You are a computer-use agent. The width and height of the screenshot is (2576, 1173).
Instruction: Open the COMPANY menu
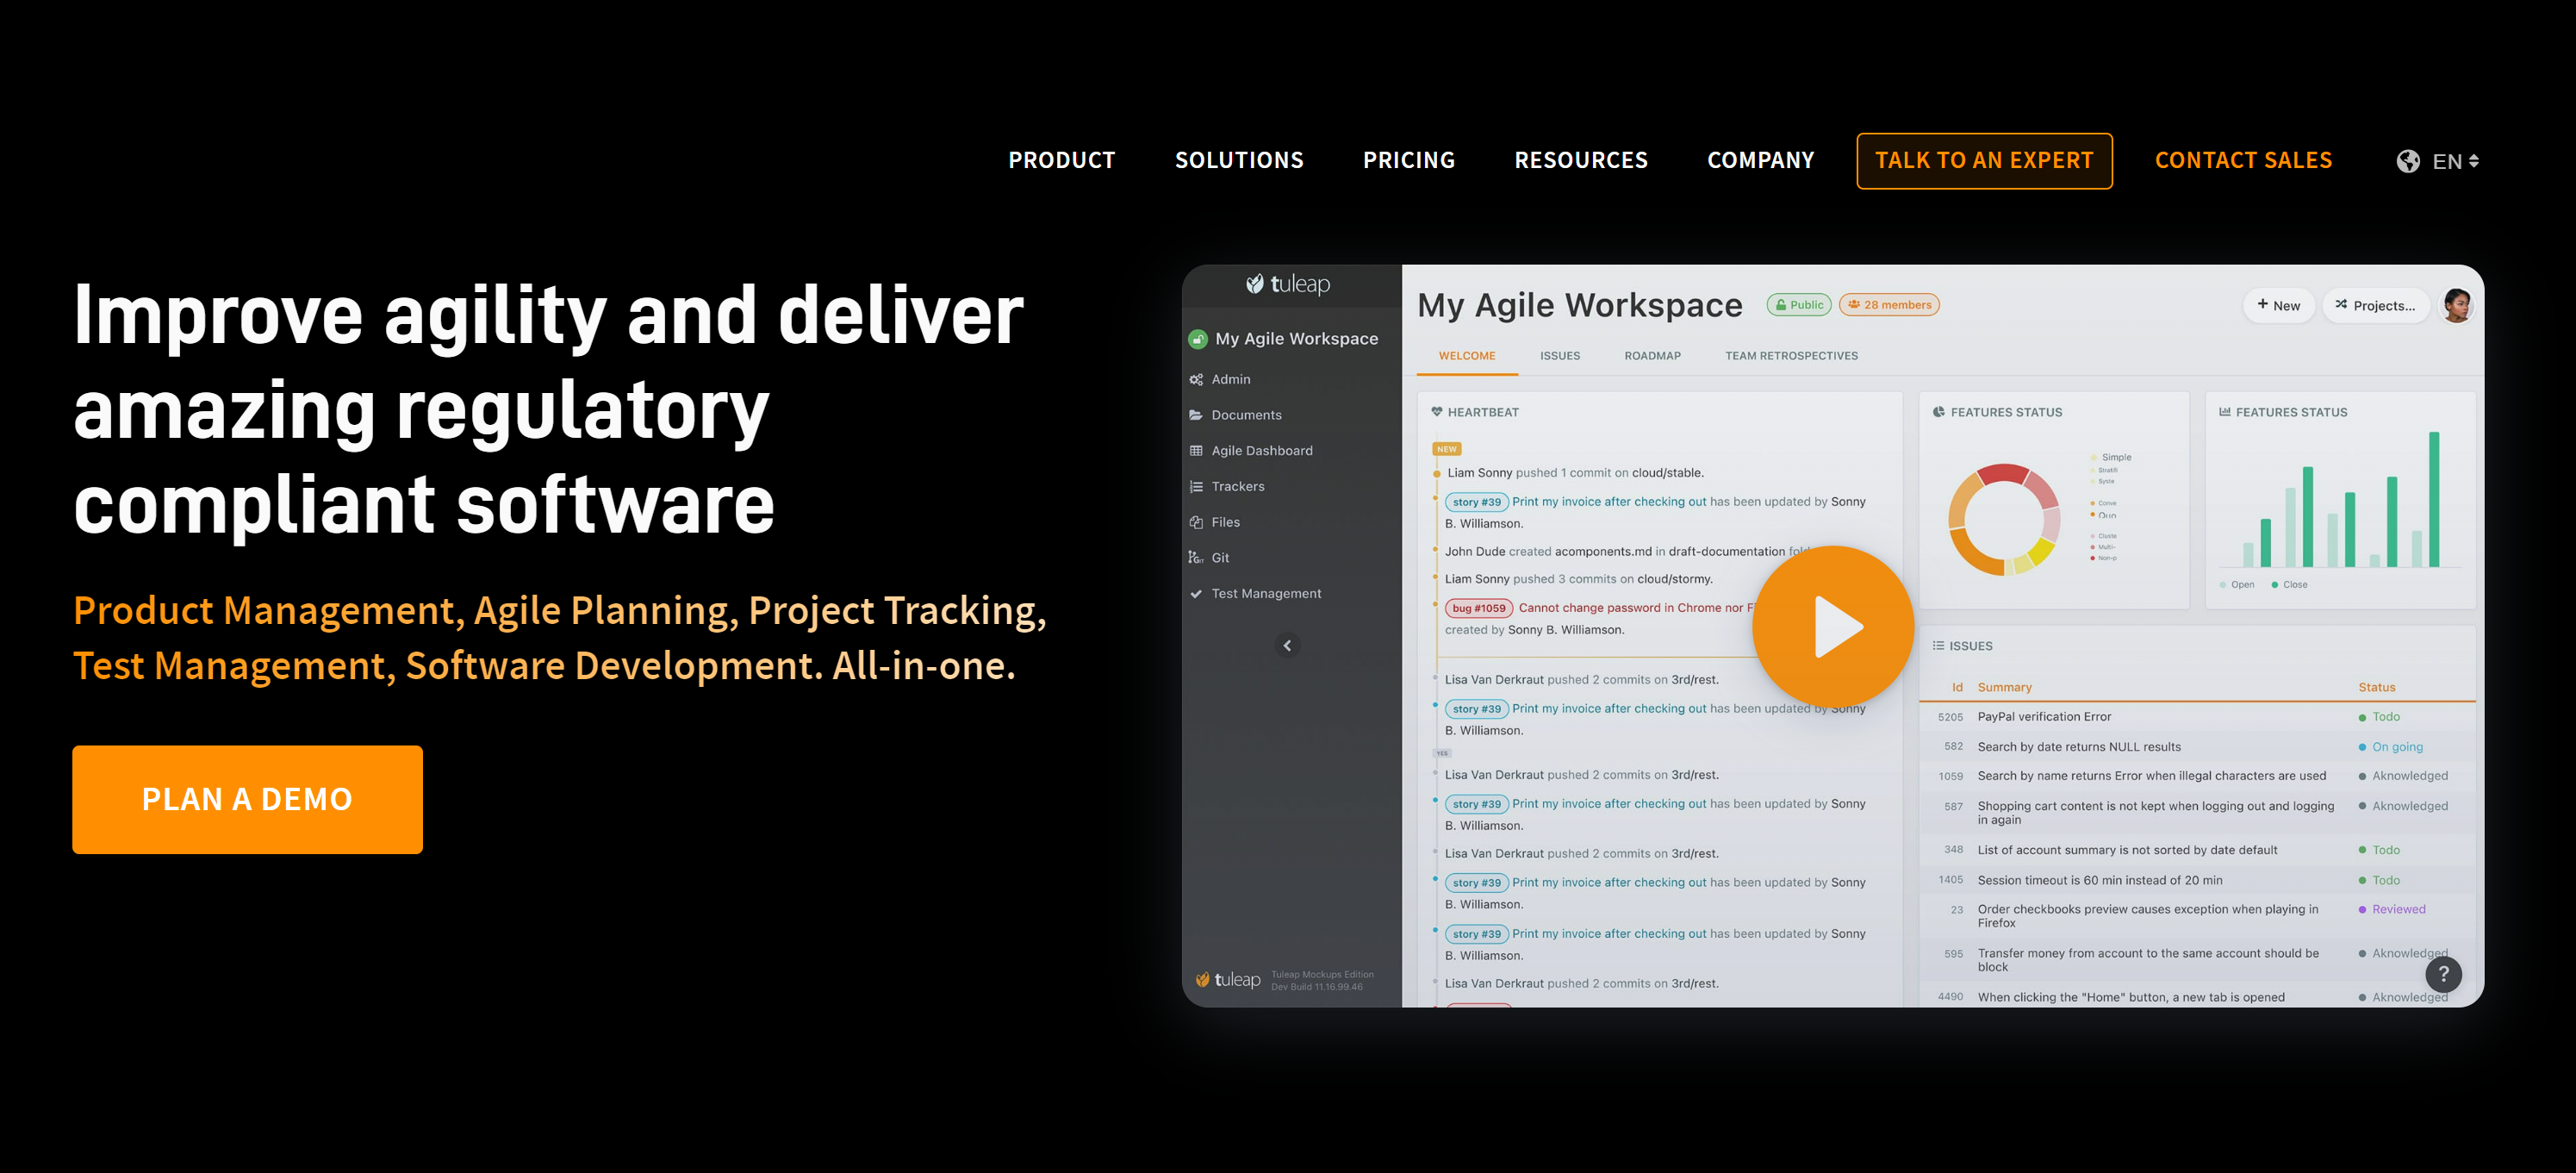[1760, 161]
